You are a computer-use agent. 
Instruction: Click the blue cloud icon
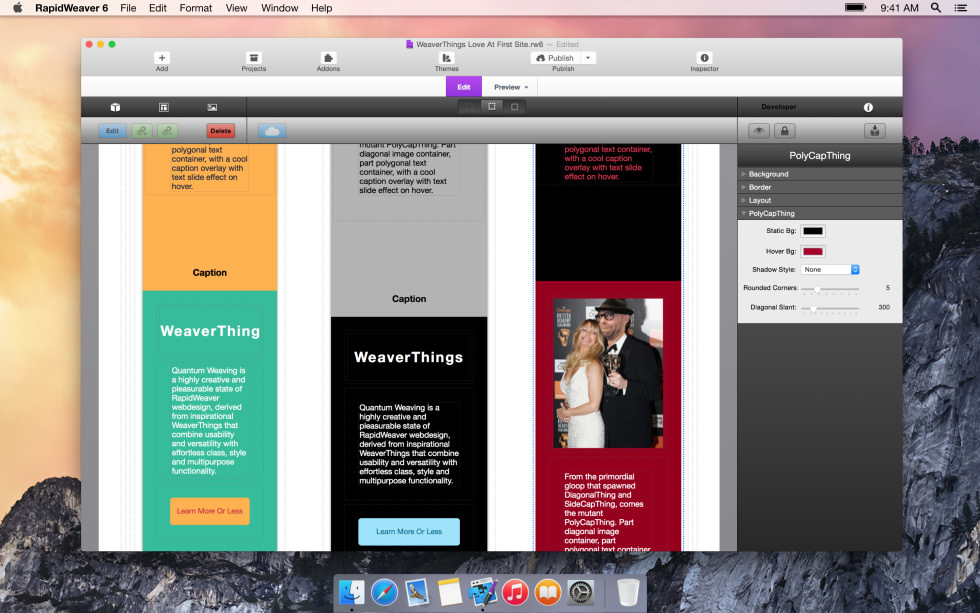pyautogui.click(x=272, y=131)
